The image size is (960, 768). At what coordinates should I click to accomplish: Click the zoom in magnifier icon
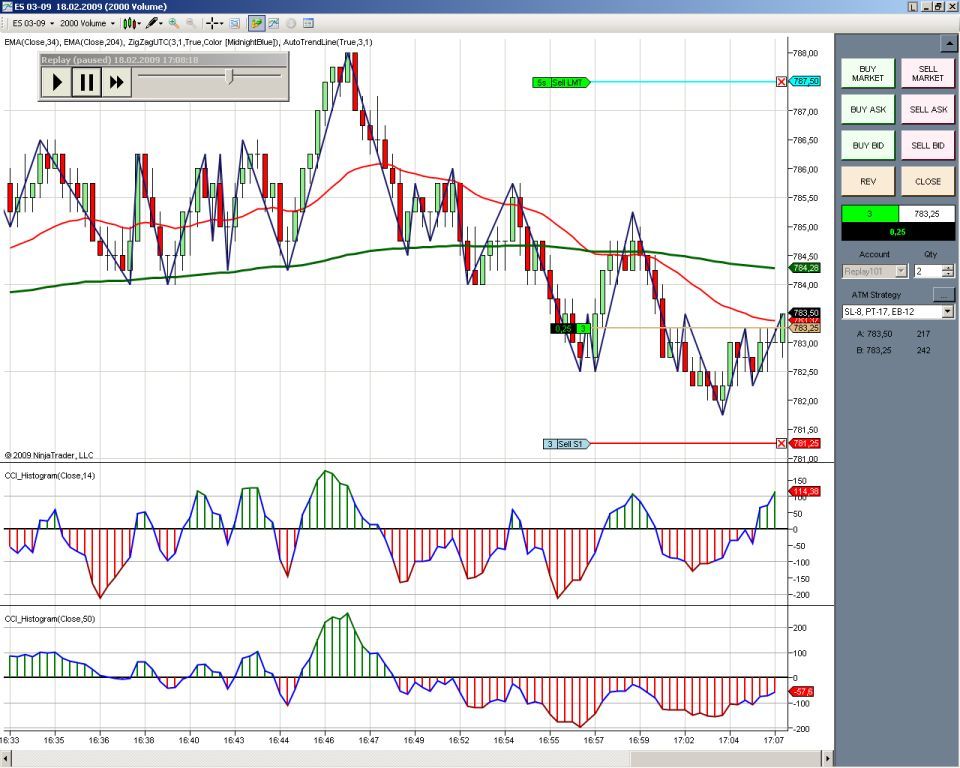point(174,22)
